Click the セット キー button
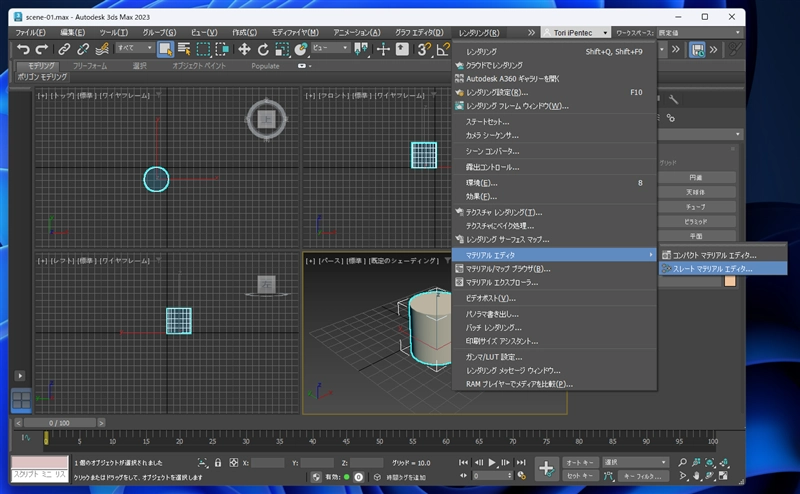 click(x=580, y=476)
